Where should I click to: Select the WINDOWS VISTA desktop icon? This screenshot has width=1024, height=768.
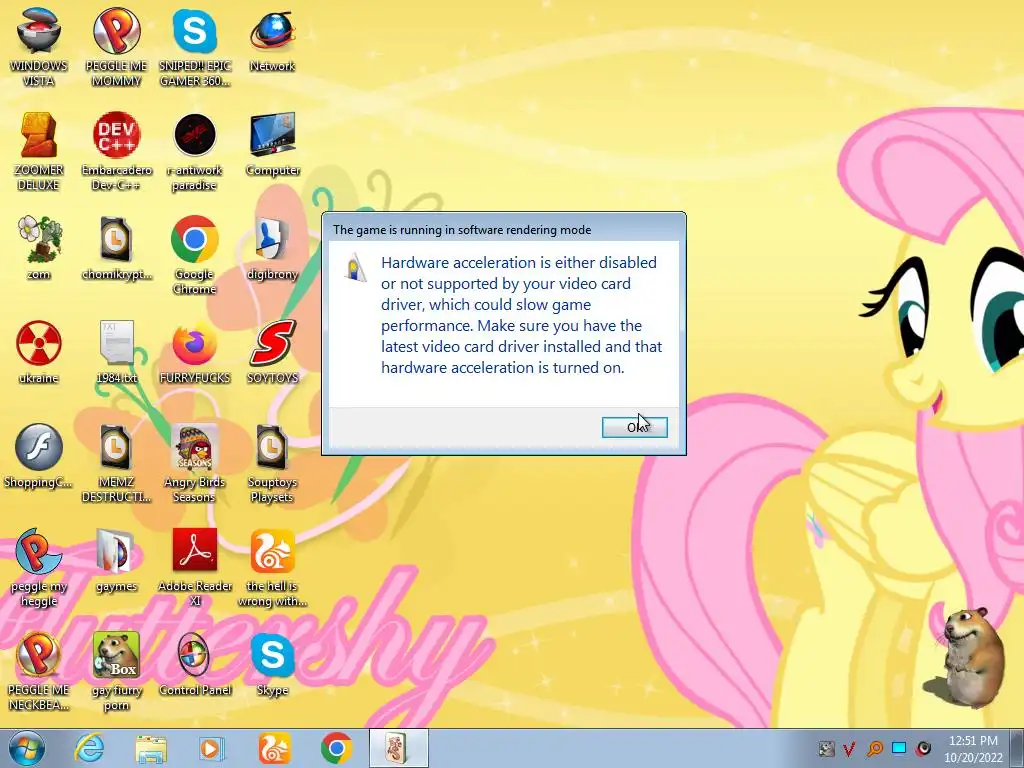[39, 47]
